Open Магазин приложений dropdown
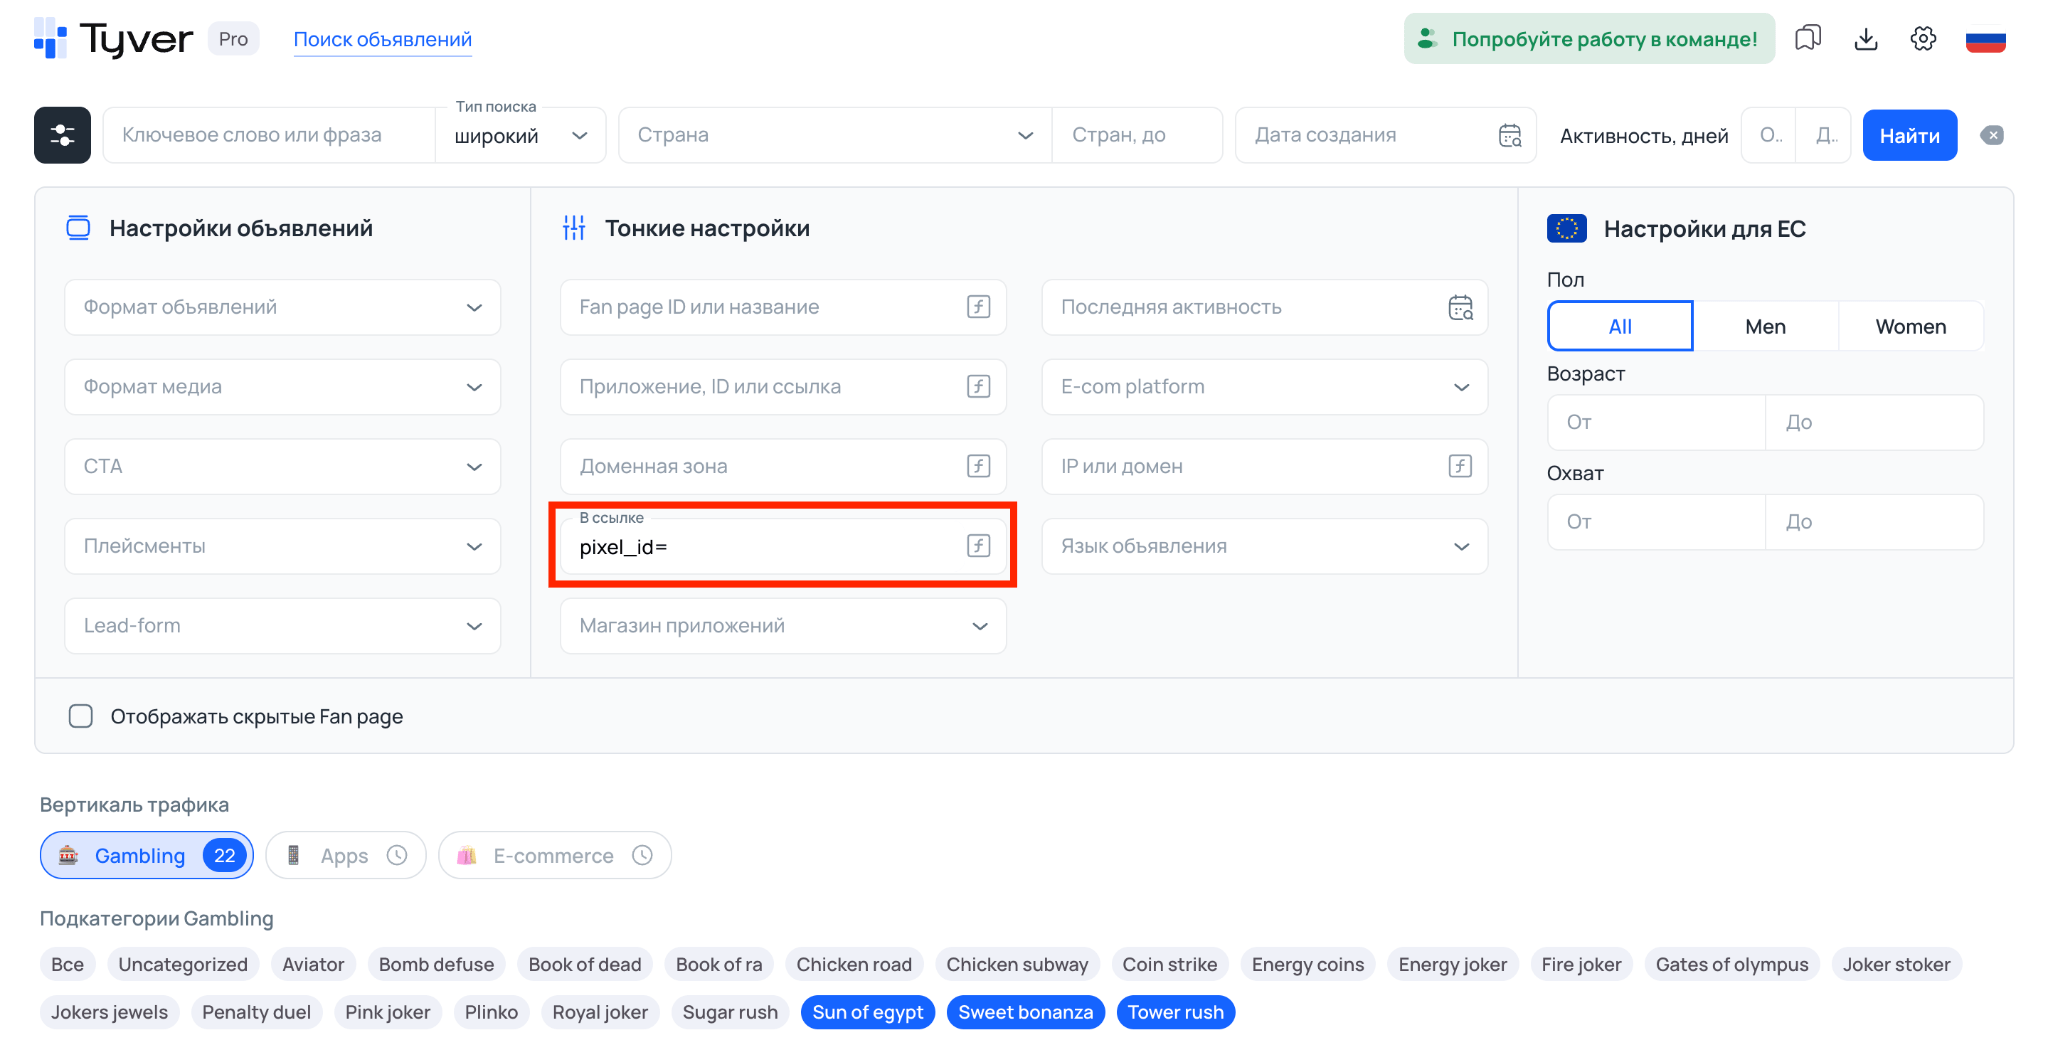This screenshot has width=2048, height=1056. [x=783, y=625]
